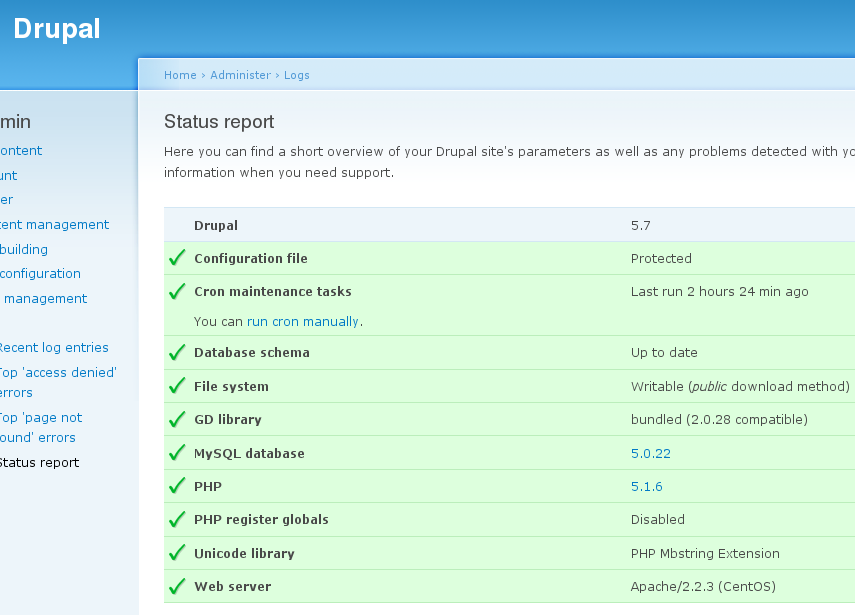Image resolution: width=855 pixels, height=615 pixels.
Task: Click the green checkmark beside Configuration file
Action: (177, 258)
